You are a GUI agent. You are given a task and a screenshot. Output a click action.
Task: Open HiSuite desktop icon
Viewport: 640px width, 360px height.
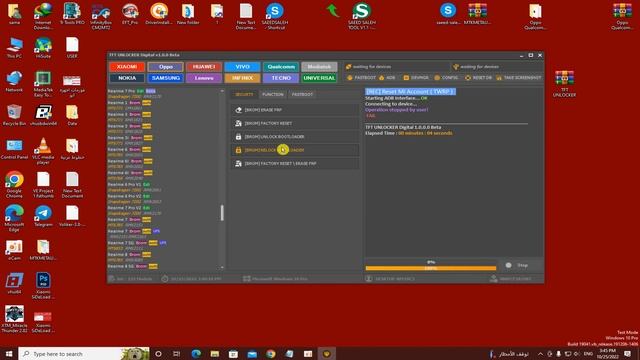[43, 48]
